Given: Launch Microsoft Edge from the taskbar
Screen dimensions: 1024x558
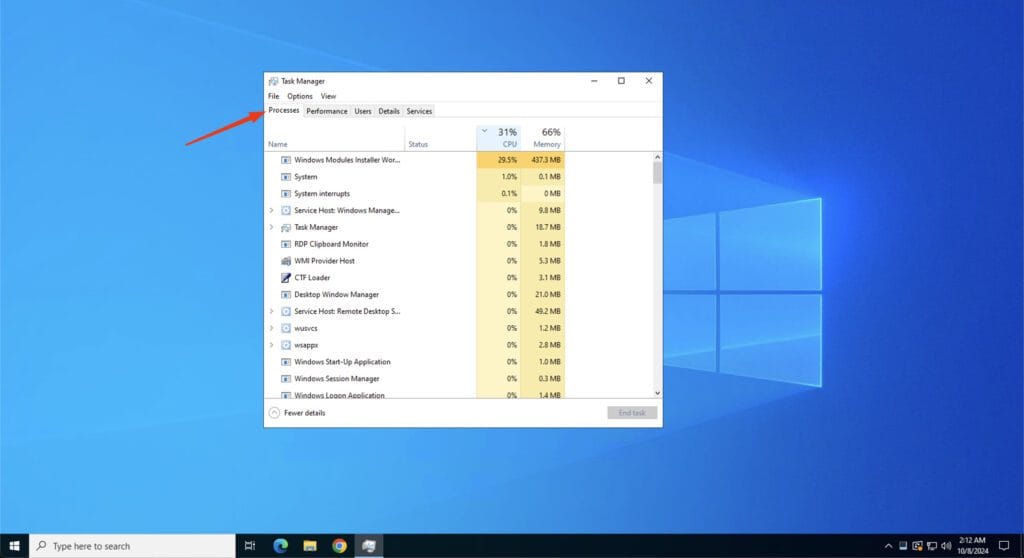Looking at the screenshot, I should (x=280, y=546).
